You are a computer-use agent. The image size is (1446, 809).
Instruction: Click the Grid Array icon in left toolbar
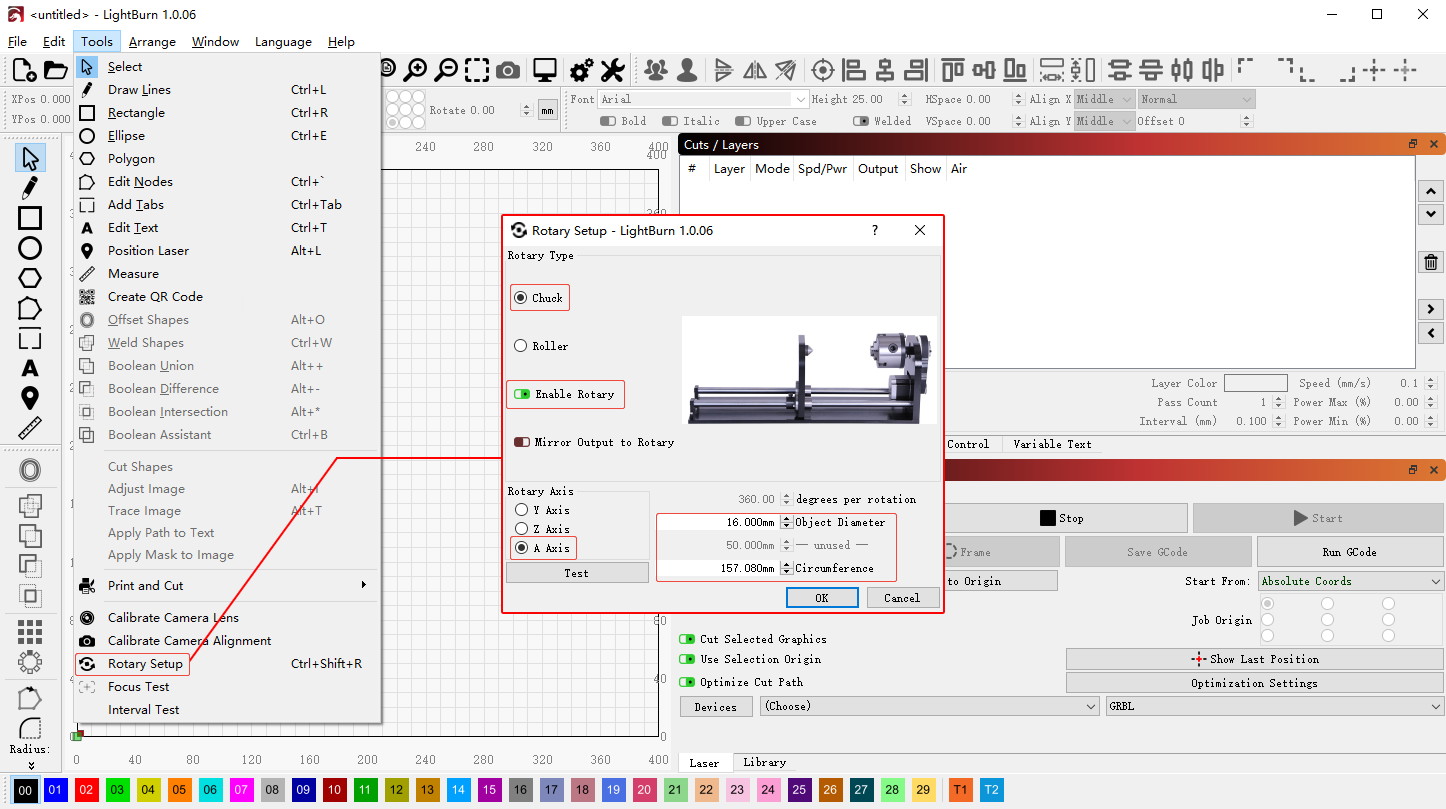point(30,631)
